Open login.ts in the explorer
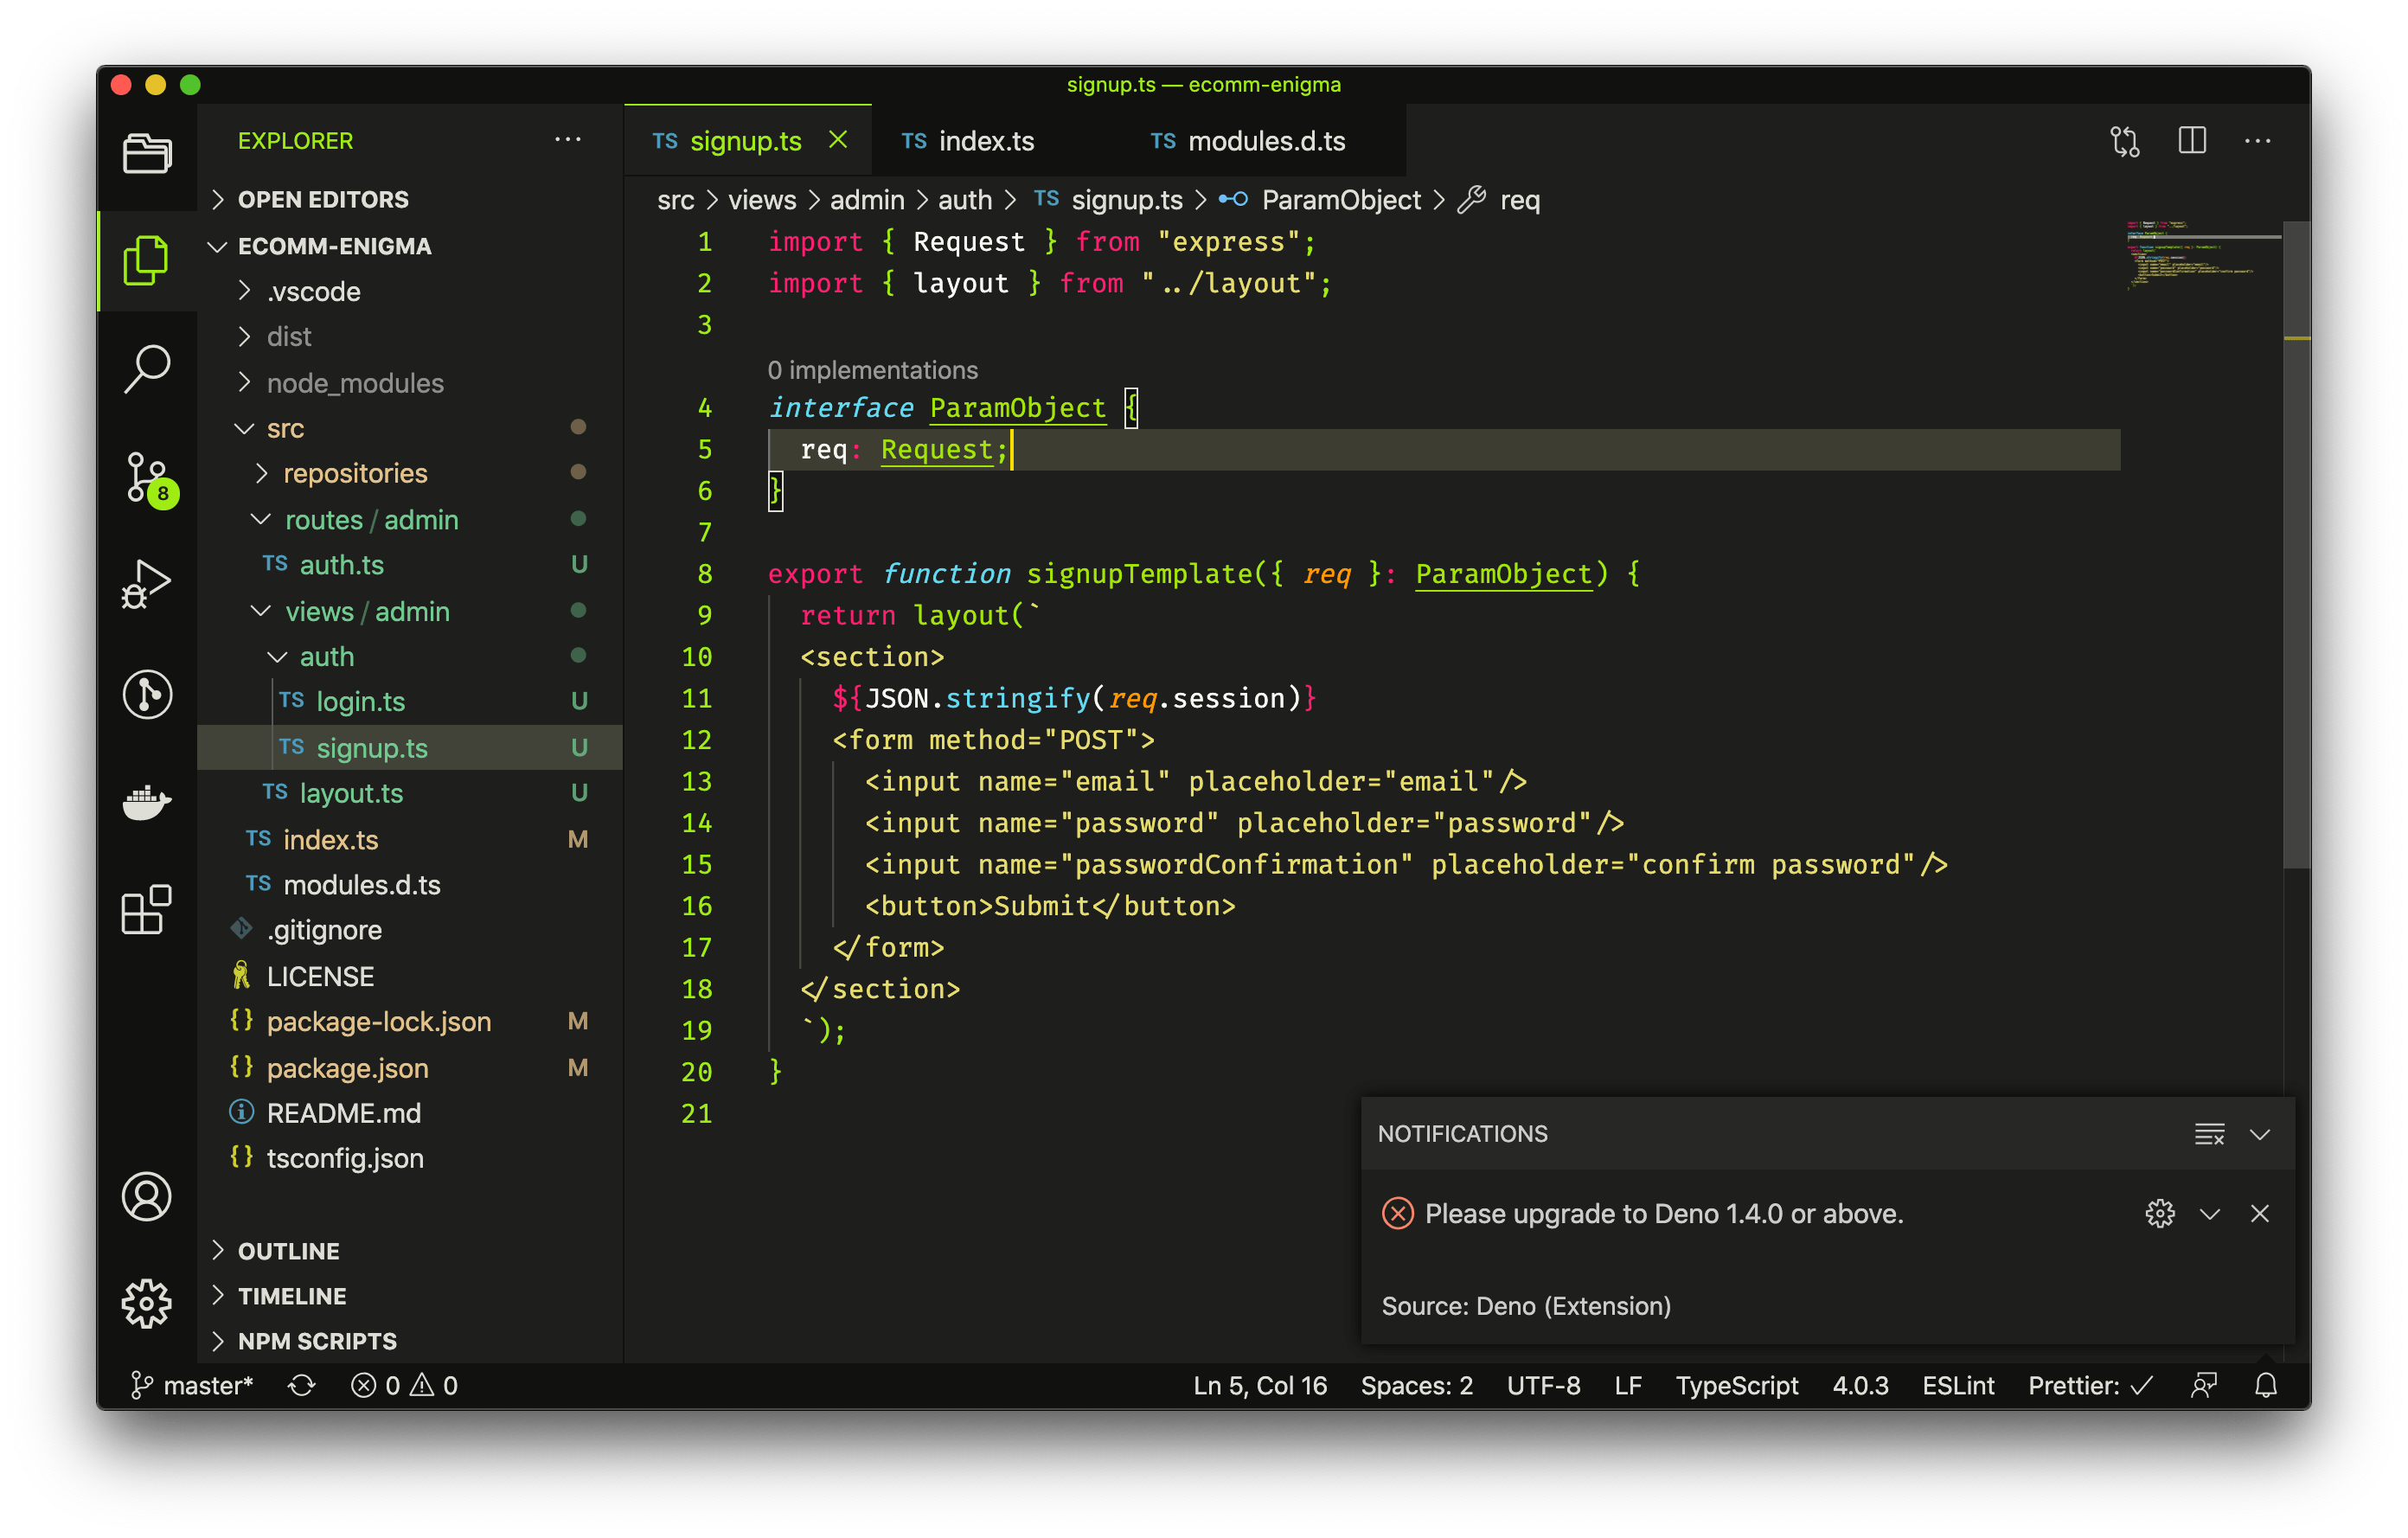Screen dimensions: 2408x1538 pyautogui.click(x=410, y=701)
